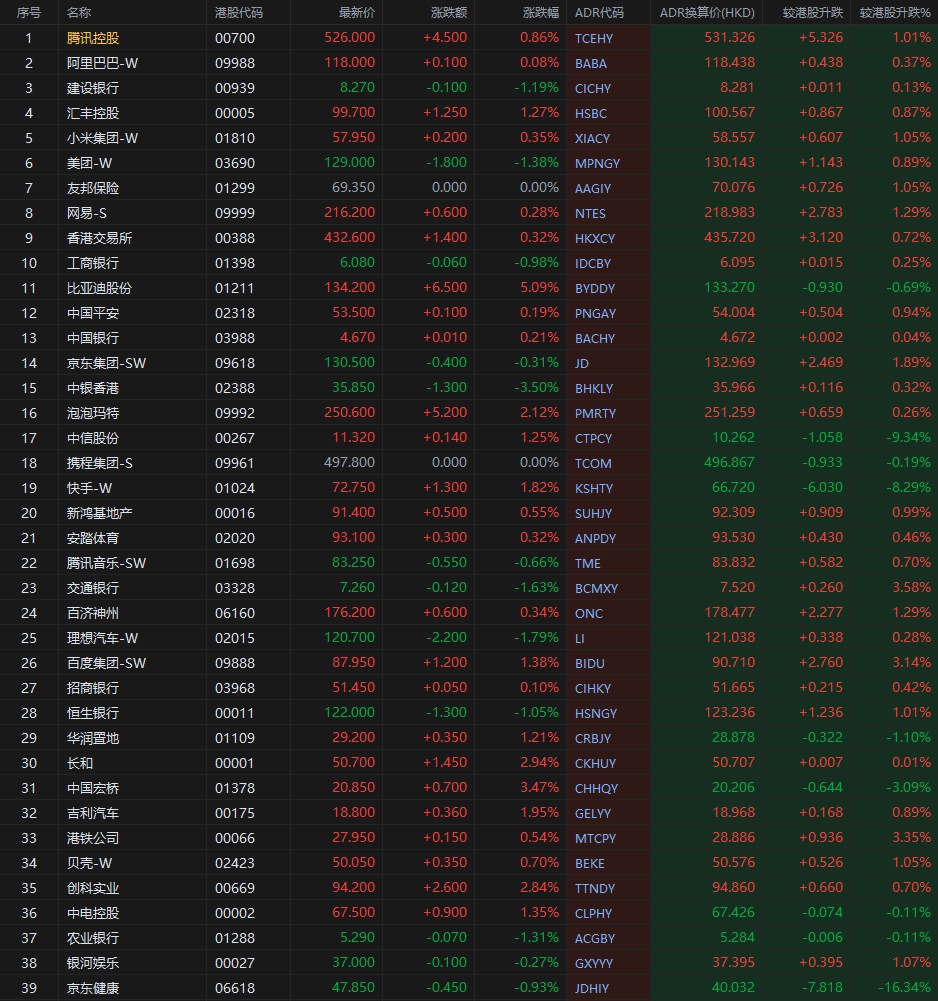Click ADR price 58.557
The width and height of the screenshot is (938, 1001).
click(733, 137)
